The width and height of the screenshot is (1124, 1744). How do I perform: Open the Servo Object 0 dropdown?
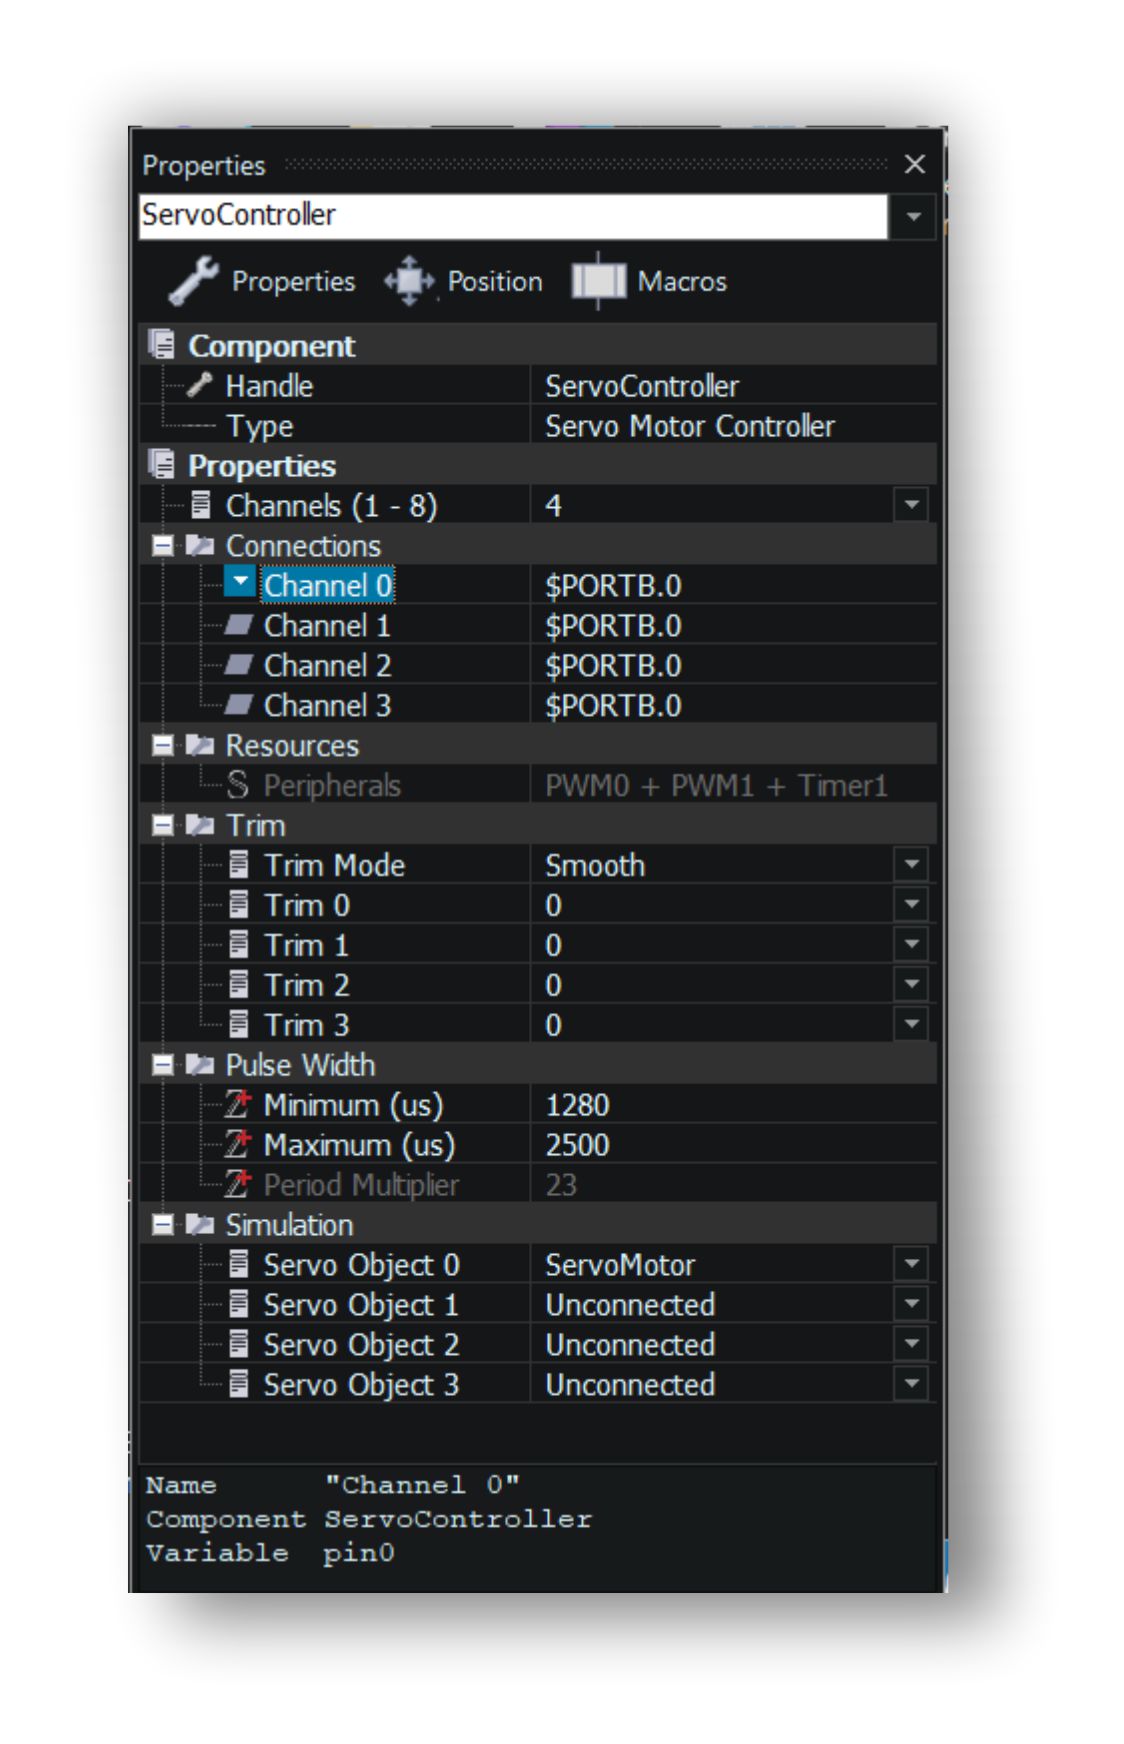[x=911, y=1264]
